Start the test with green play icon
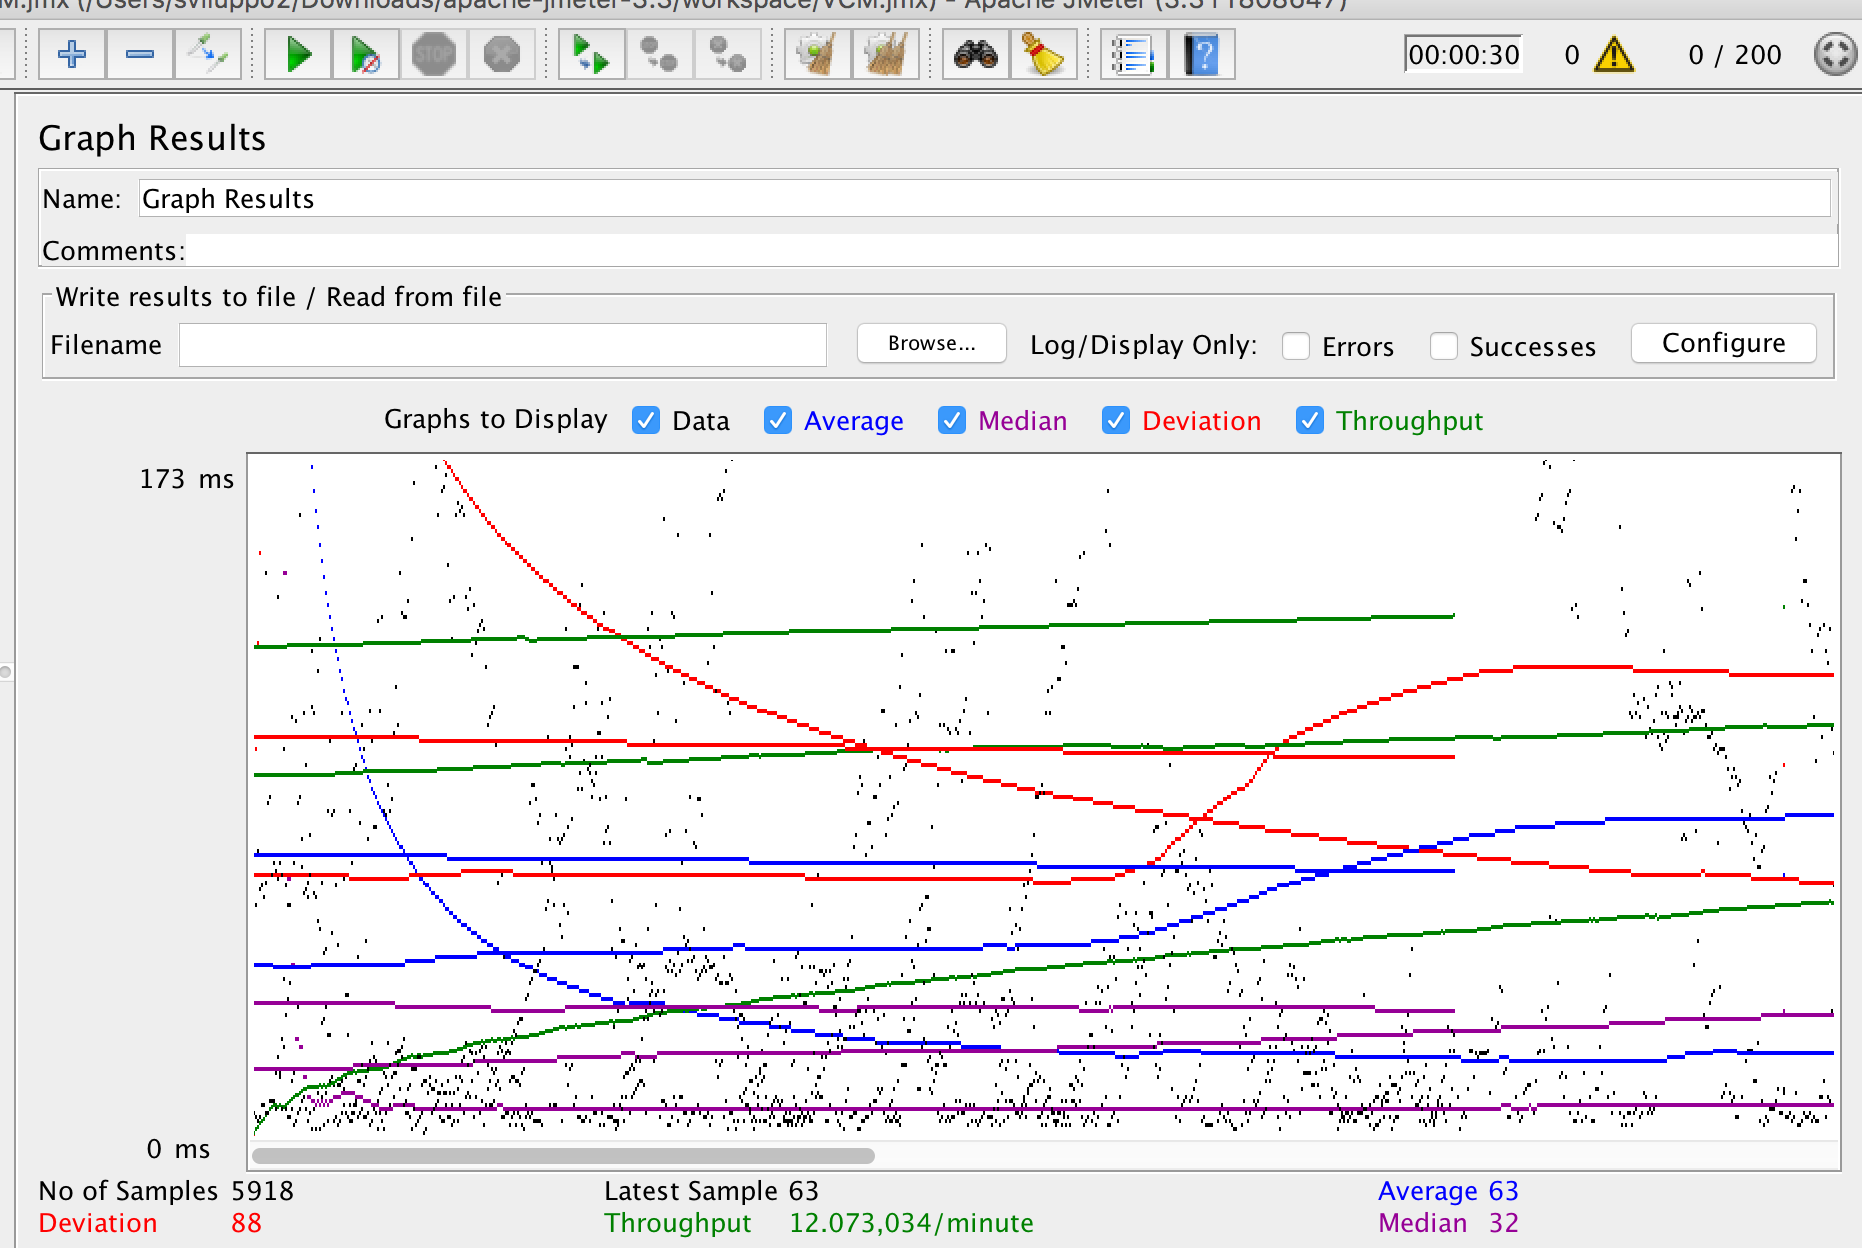The height and width of the screenshot is (1248, 1862). (x=298, y=54)
